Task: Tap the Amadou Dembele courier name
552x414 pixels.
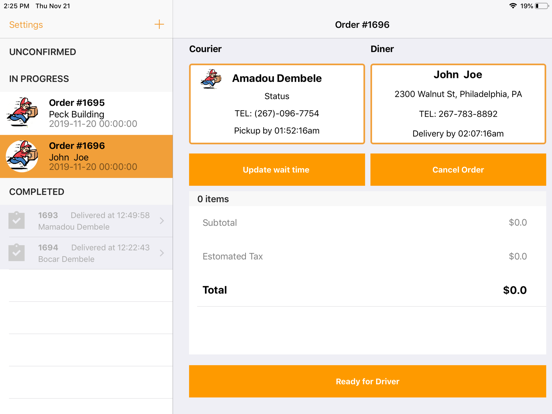Action: click(x=277, y=78)
